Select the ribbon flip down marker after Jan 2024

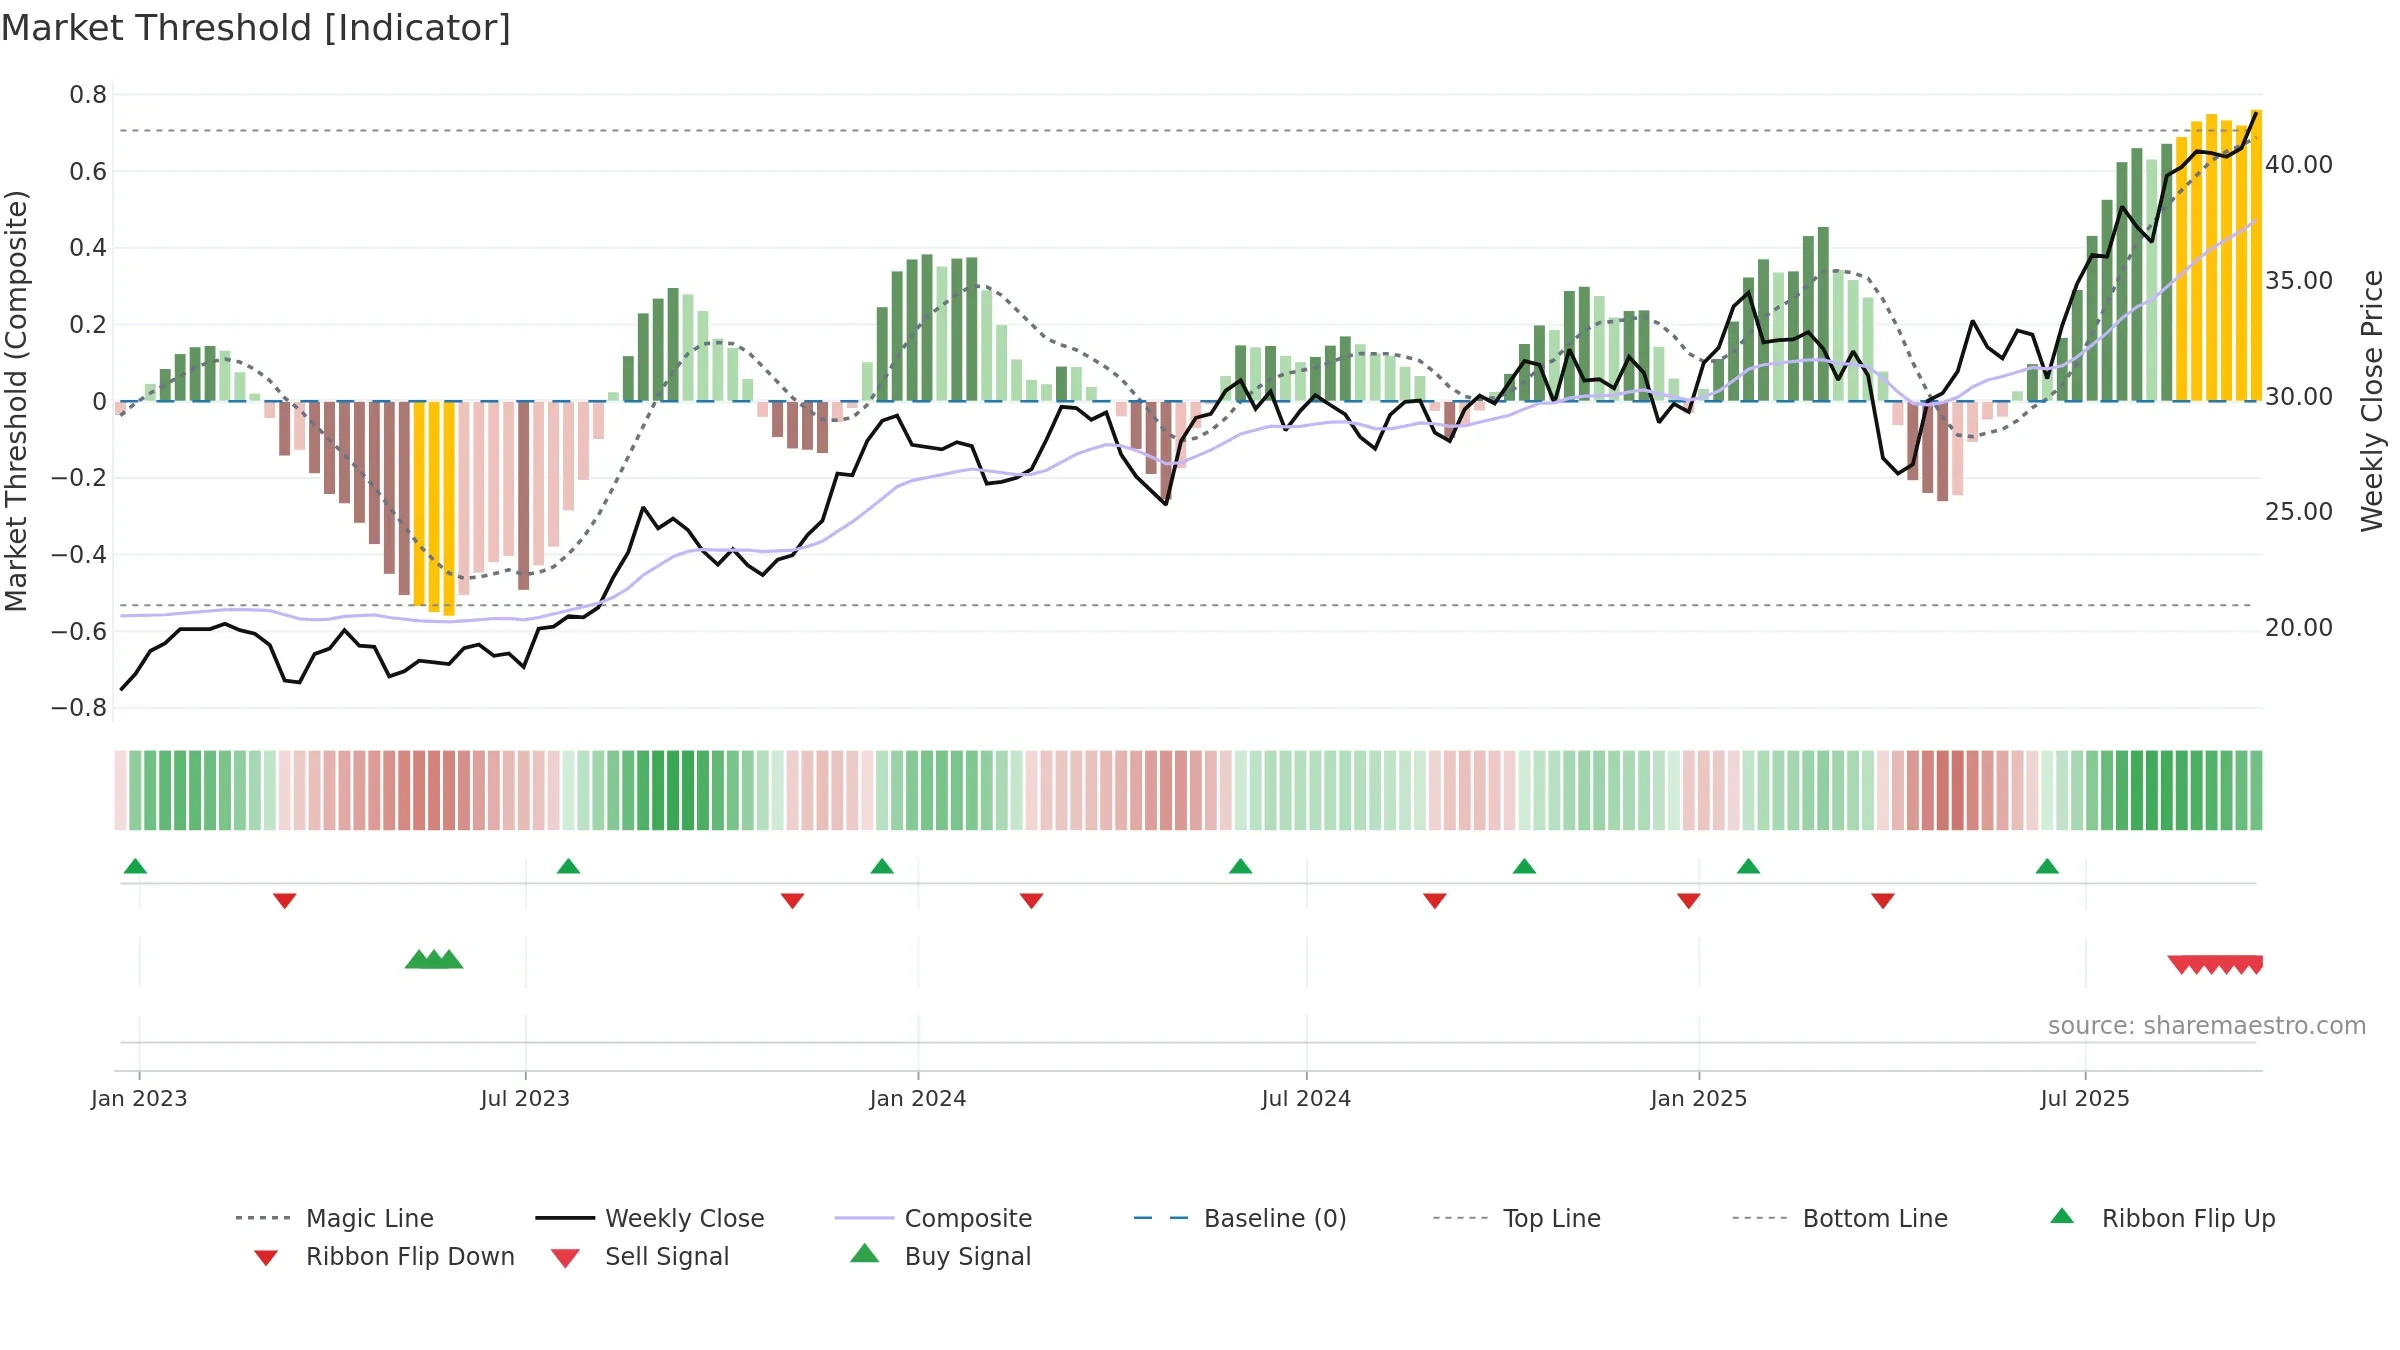1031,901
